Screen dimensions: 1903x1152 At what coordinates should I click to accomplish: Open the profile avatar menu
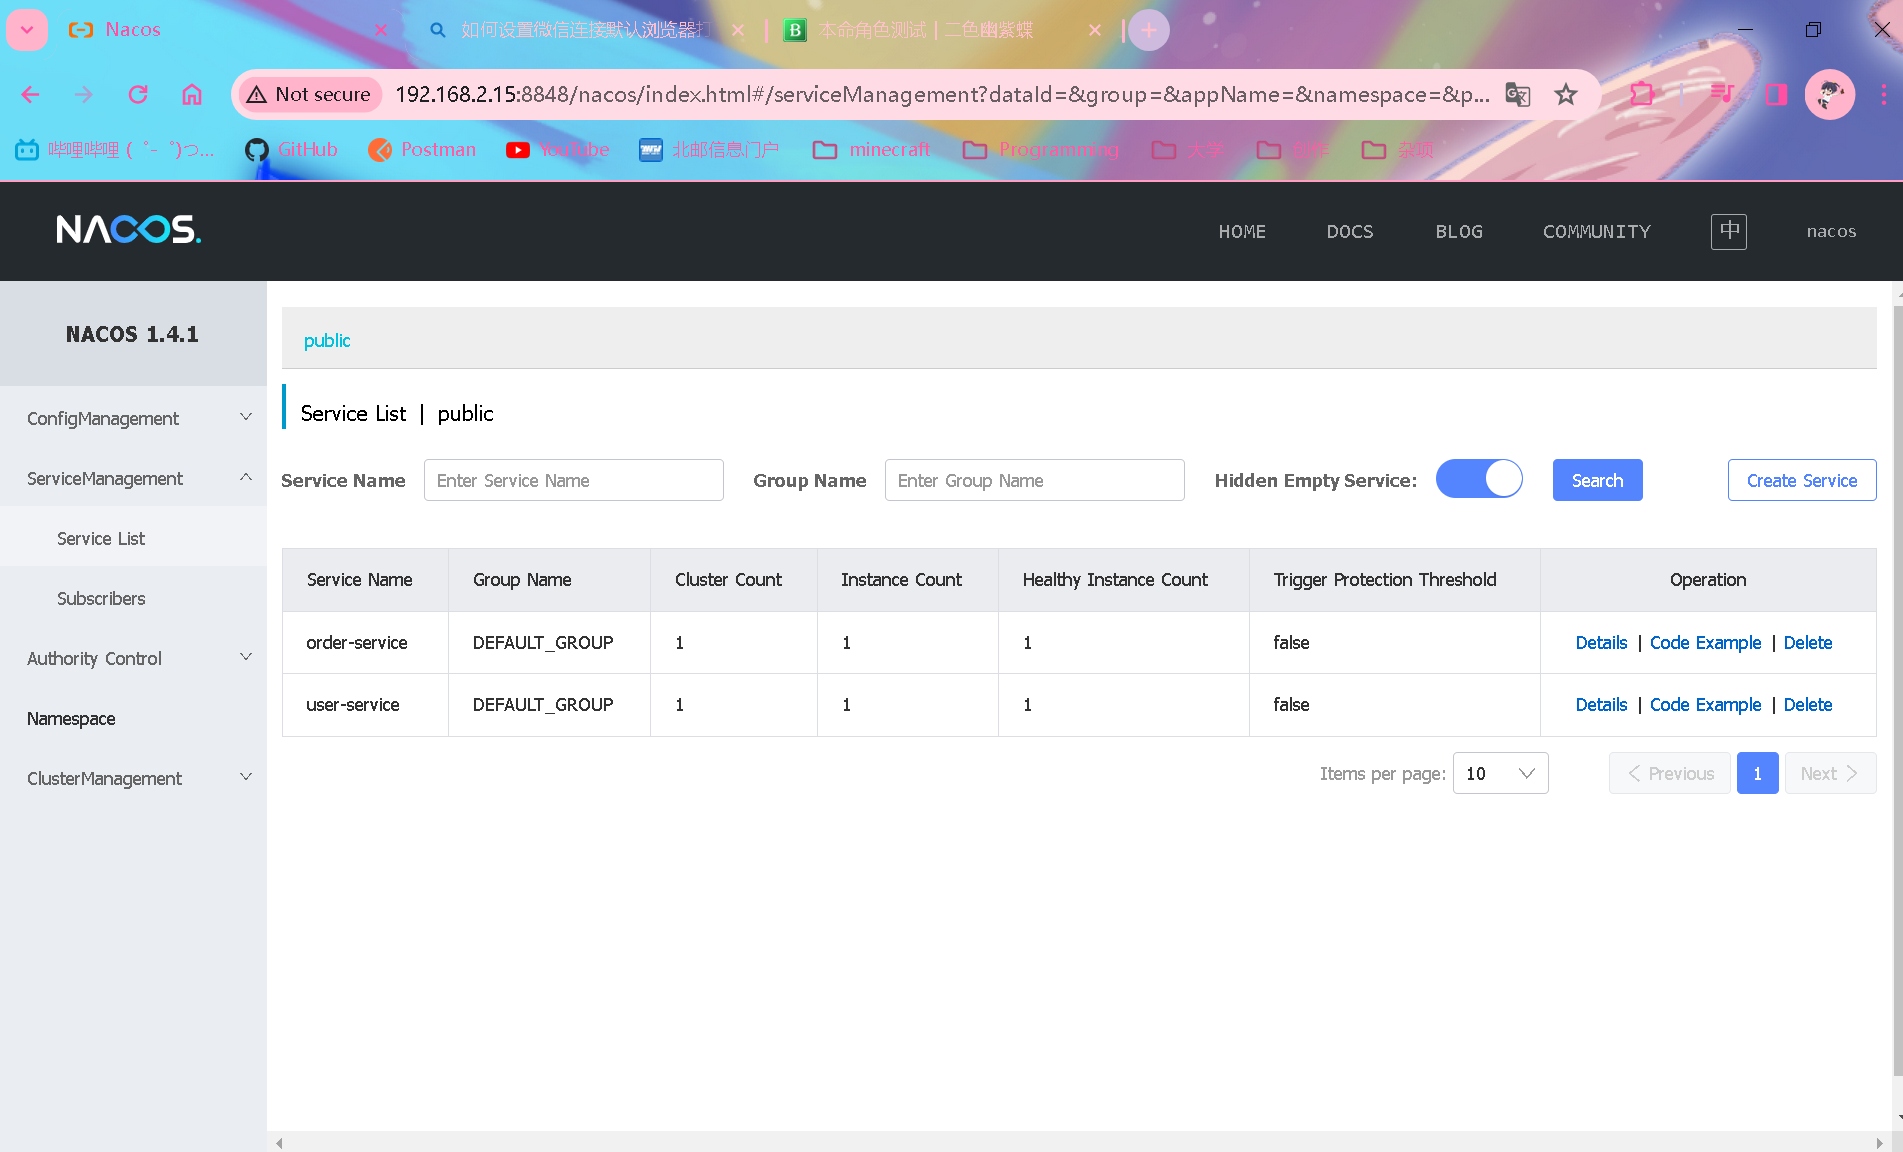[1830, 95]
